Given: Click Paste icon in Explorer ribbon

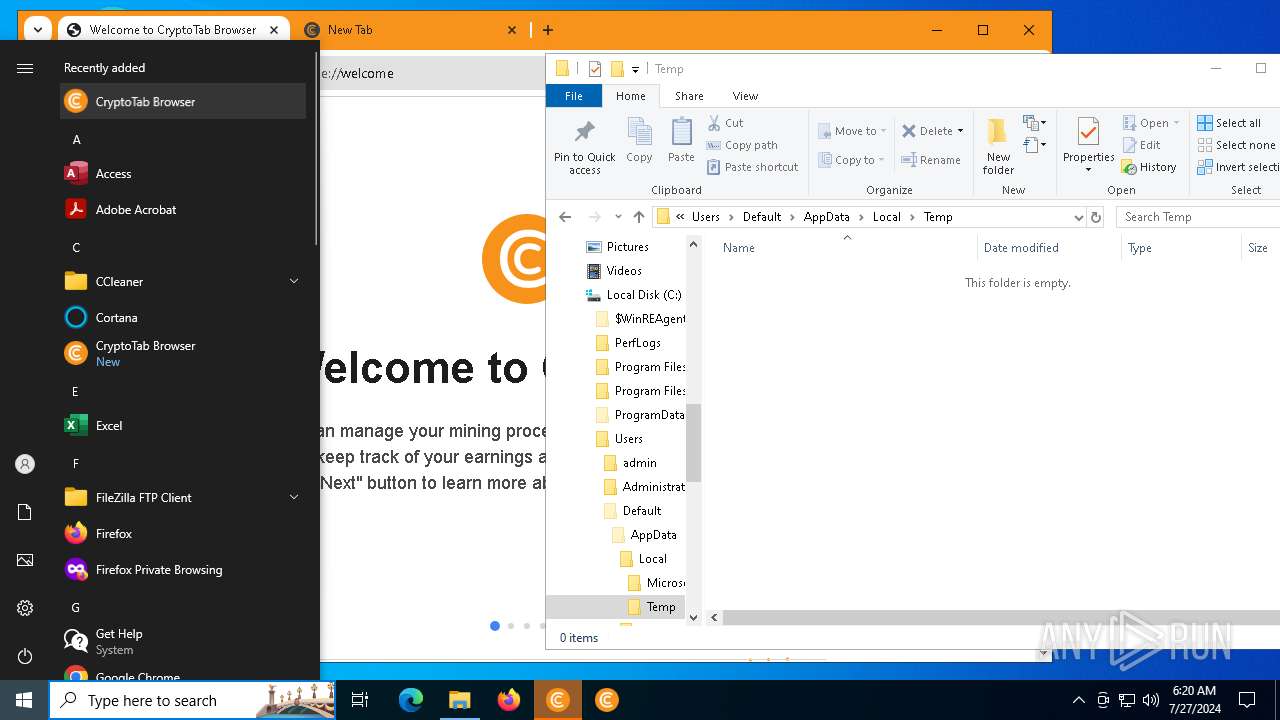Looking at the screenshot, I should (x=681, y=140).
